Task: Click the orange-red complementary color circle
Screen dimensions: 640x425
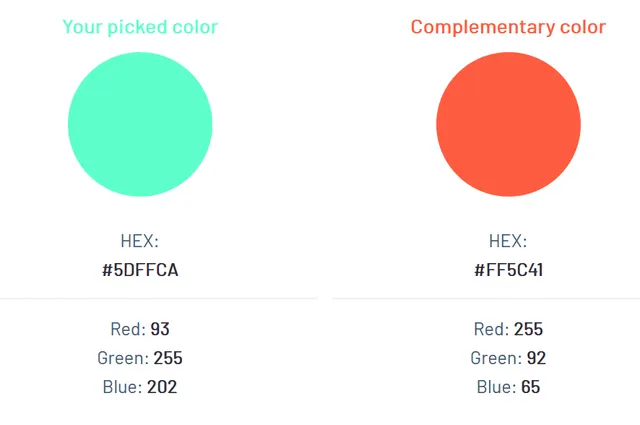Action: tap(508, 124)
